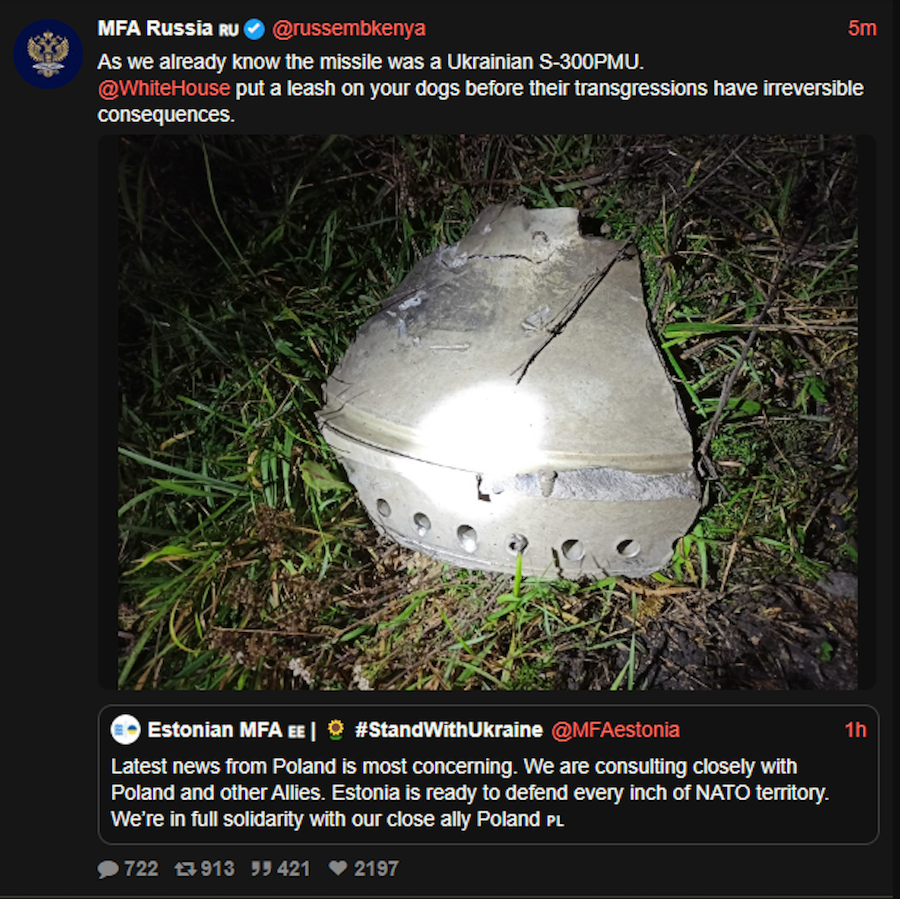Click the 5m timestamp
900x899 pixels.
coord(862,28)
